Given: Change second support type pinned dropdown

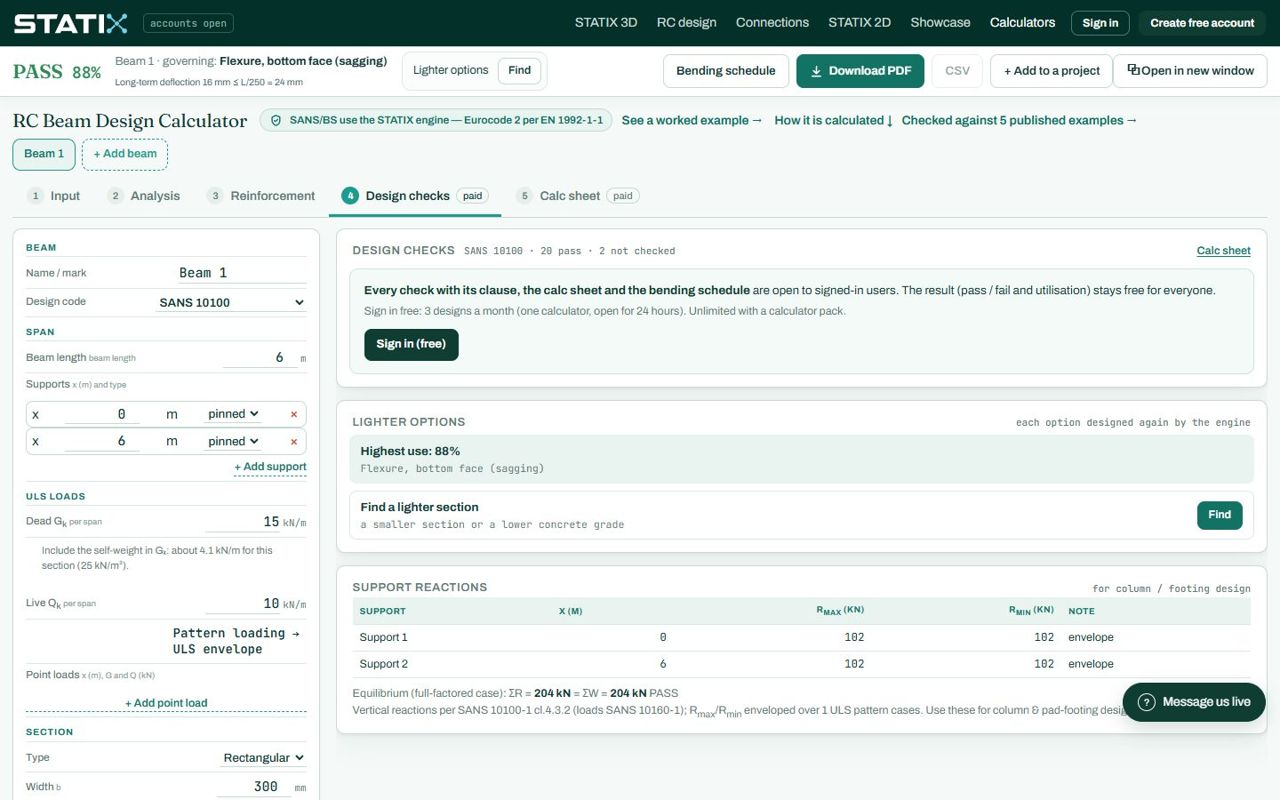Looking at the screenshot, I should pos(233,441).
